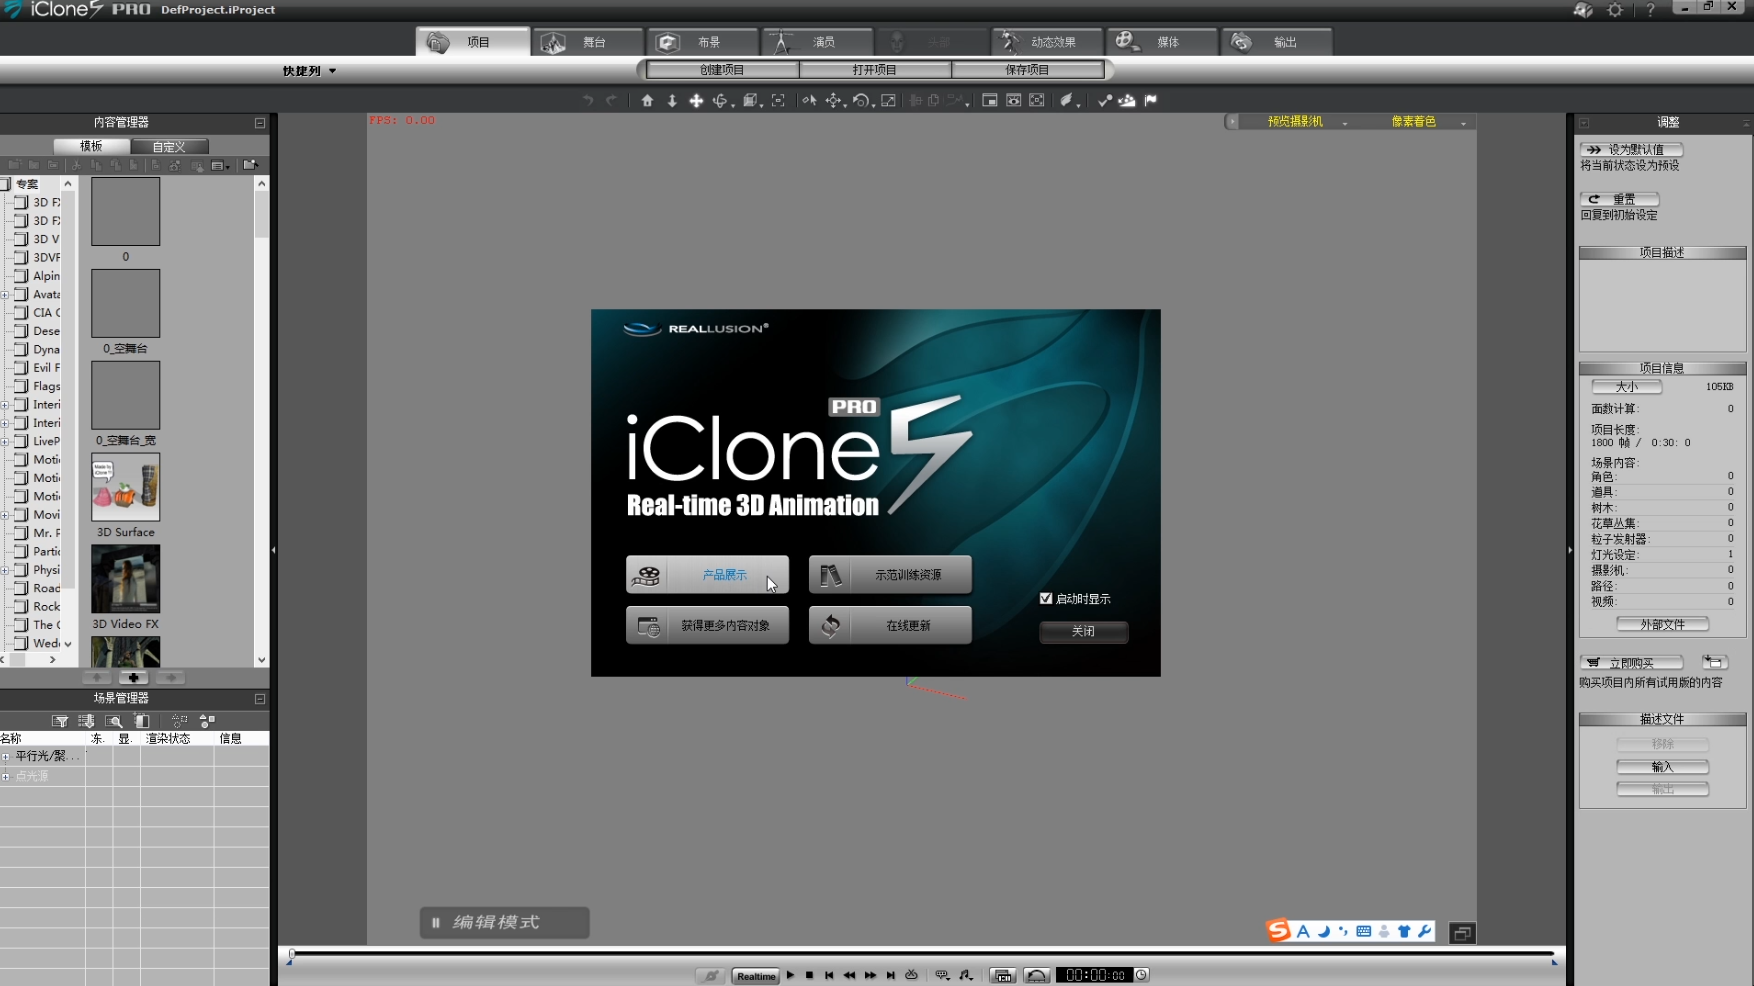Click the help question mark icon

1650,10
